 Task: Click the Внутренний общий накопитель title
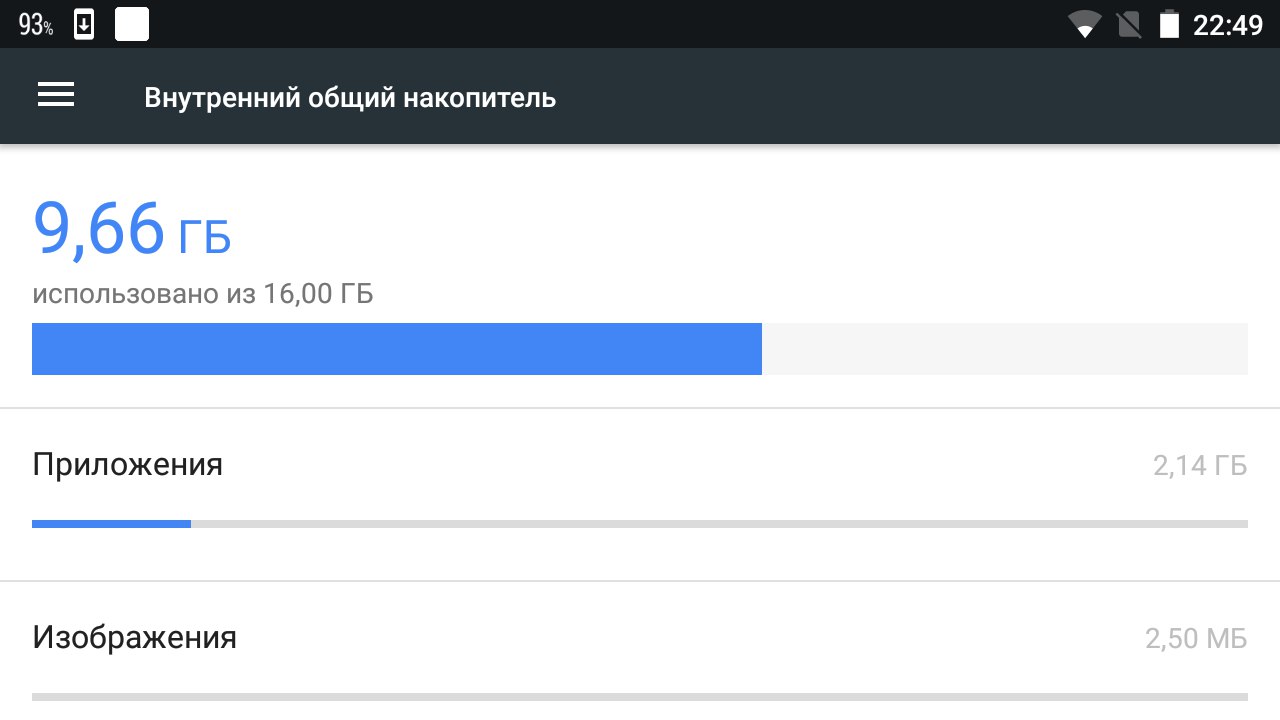[350, 98]
